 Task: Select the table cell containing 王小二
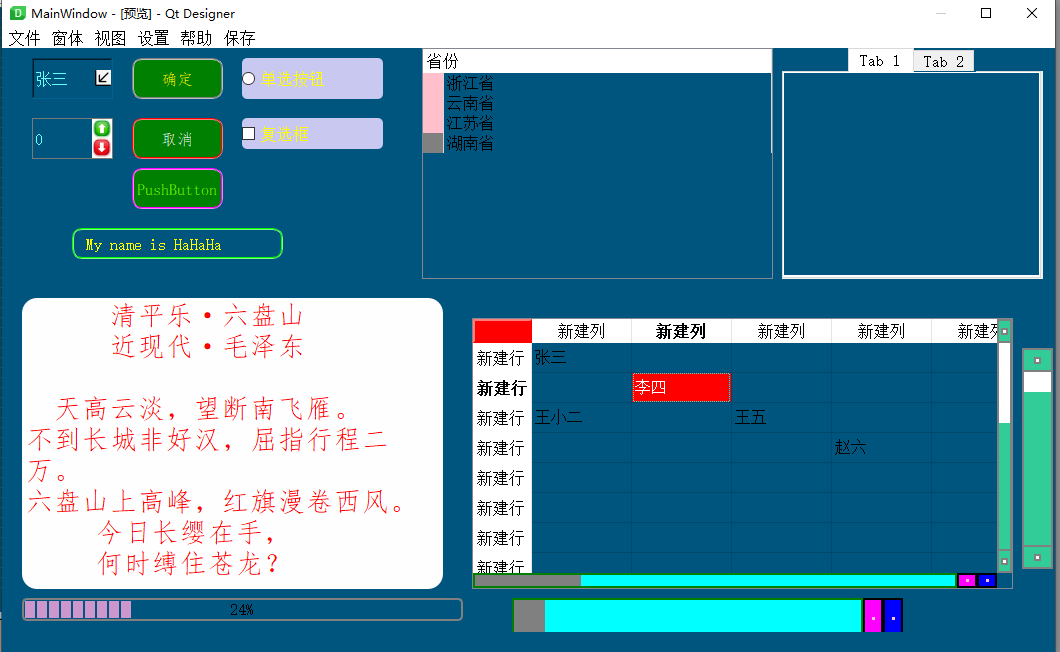coord(581,417)
